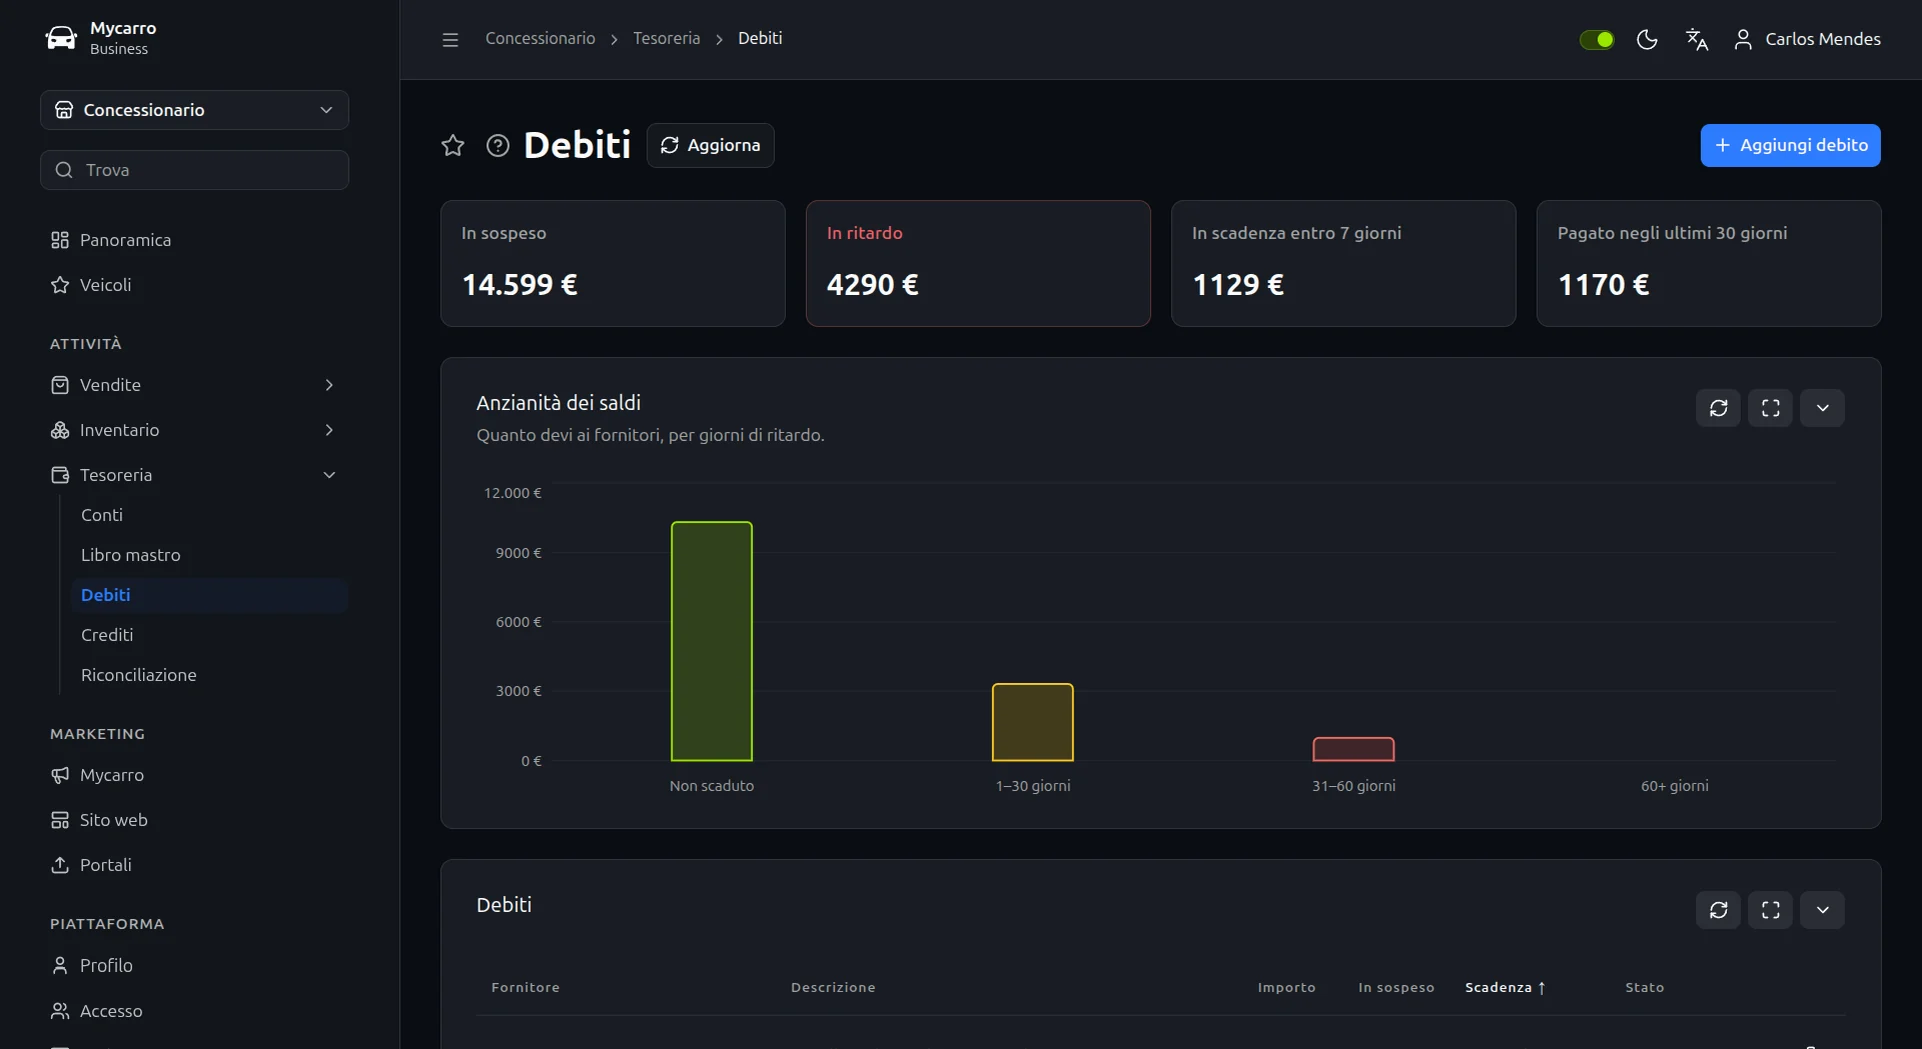Toggle the sidebar hamburger menu icon

pyautogui.click(x=450, y=39)
